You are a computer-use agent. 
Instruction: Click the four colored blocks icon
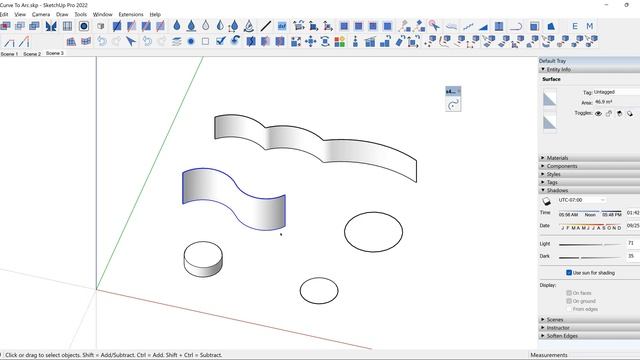click(340, 42)
